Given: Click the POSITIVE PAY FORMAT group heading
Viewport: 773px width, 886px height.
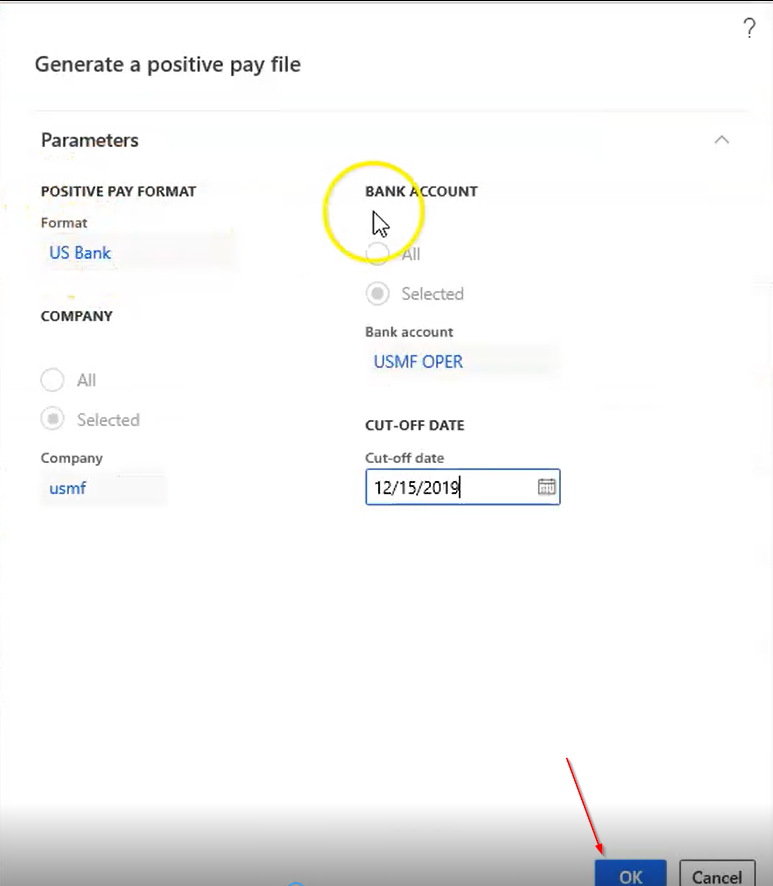Looking at the screenshot, I should tap(118, 191).
